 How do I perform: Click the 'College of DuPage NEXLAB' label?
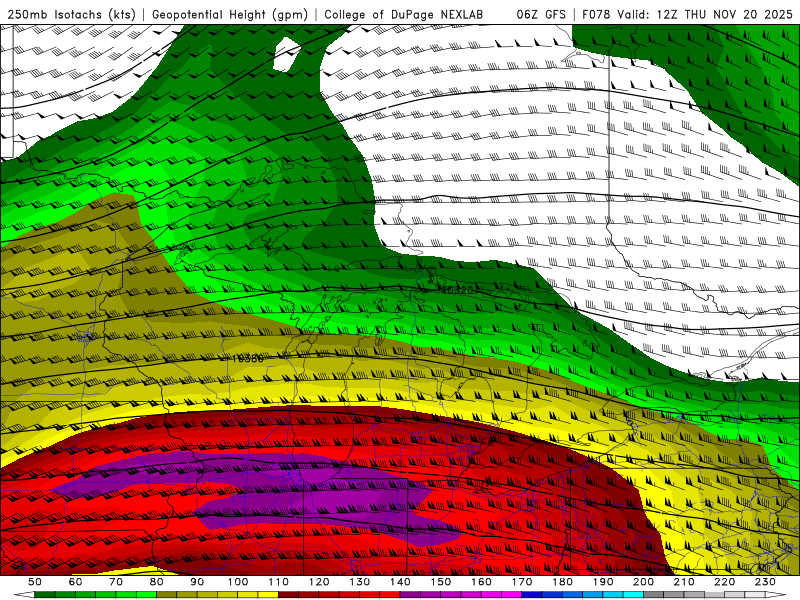click(403, 14)
